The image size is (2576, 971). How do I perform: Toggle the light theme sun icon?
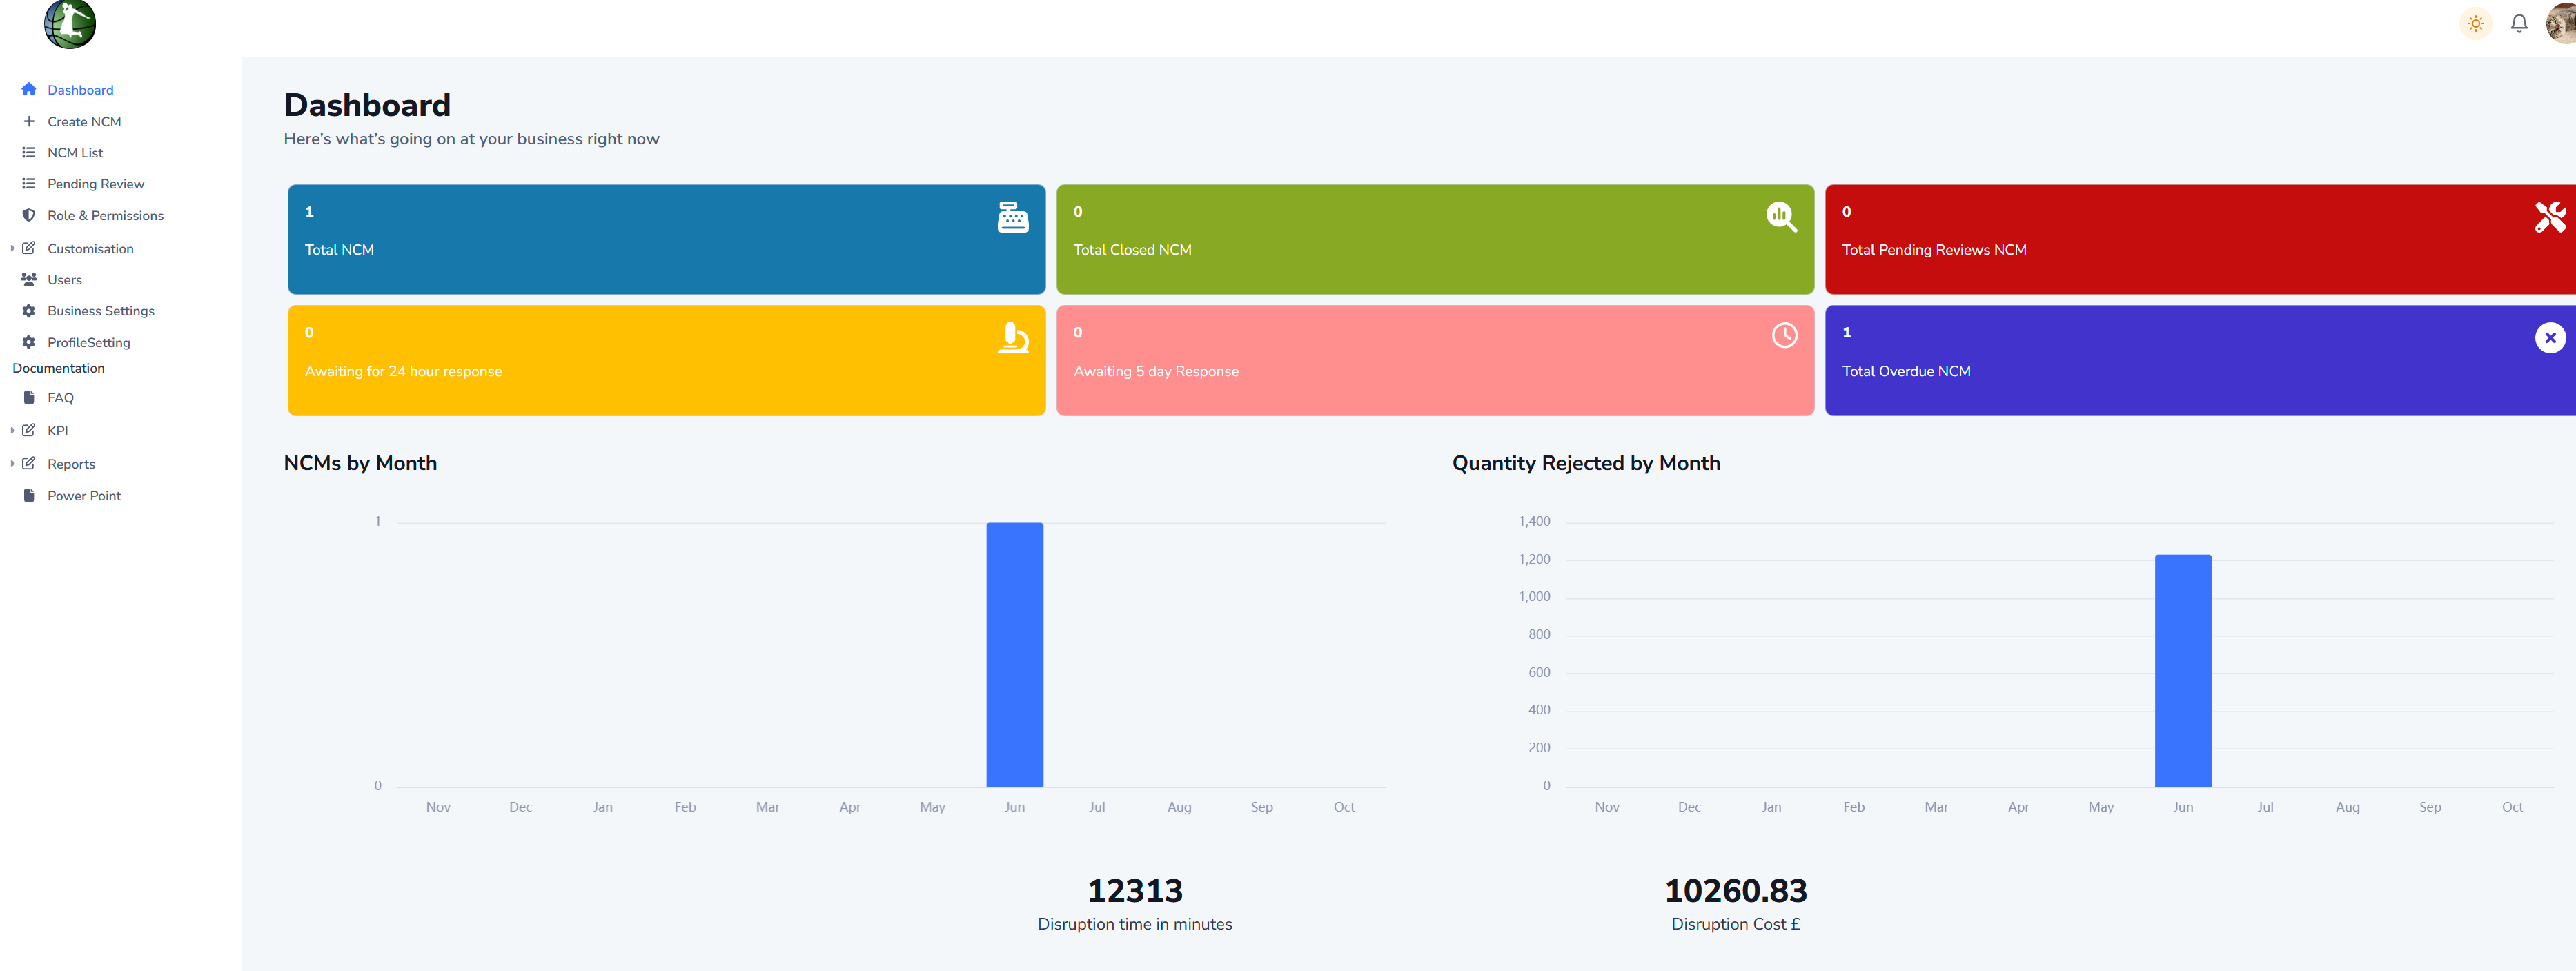point(2475,23)
